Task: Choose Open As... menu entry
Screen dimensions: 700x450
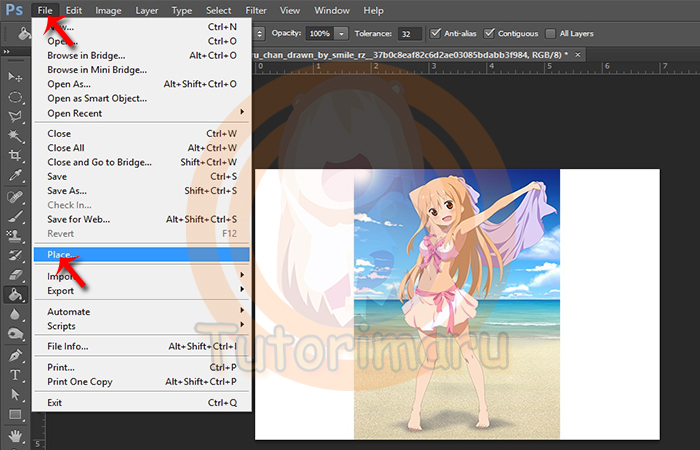Action: click(142, 84)
